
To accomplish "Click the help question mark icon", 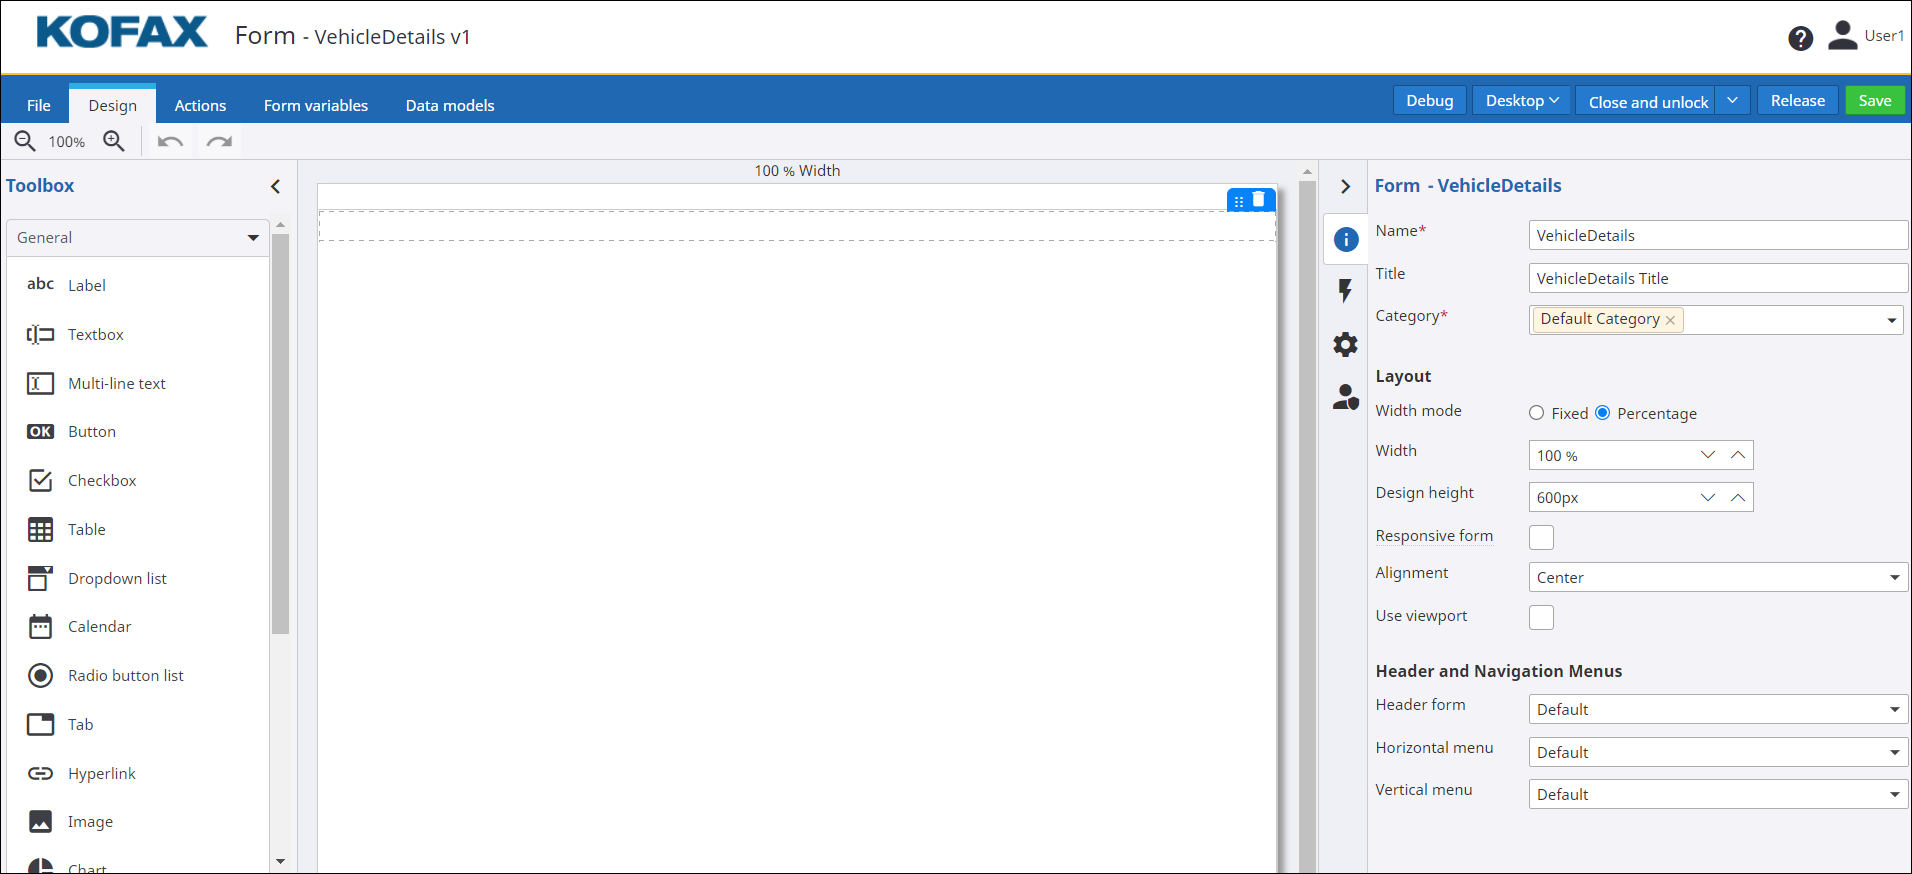I will click(1800, 38).
